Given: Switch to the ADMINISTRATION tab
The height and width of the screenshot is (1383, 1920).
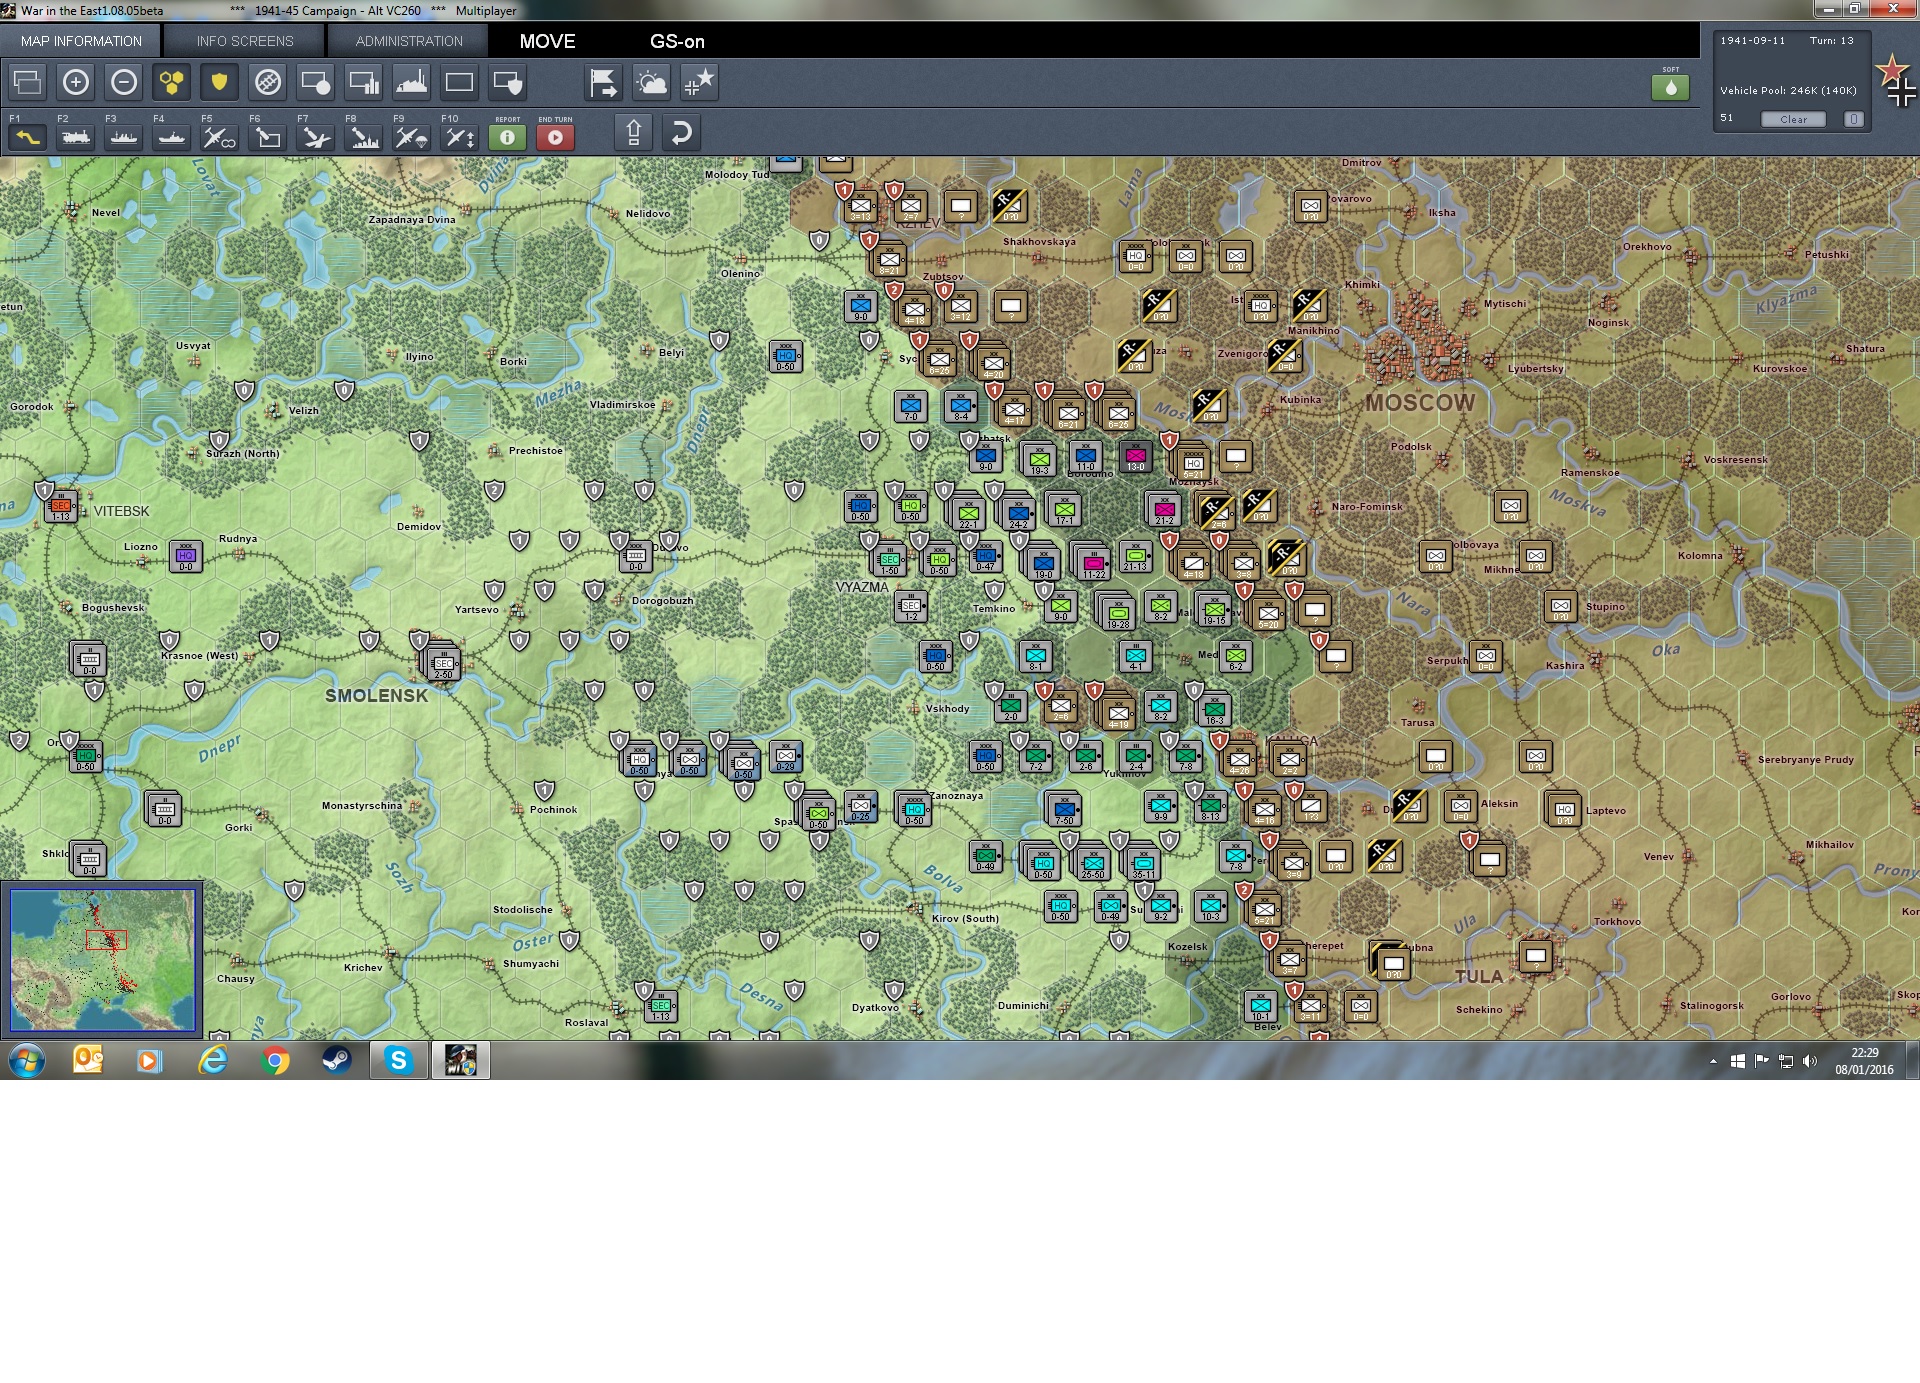Looking at the screenshot, I should pos(409,41).
